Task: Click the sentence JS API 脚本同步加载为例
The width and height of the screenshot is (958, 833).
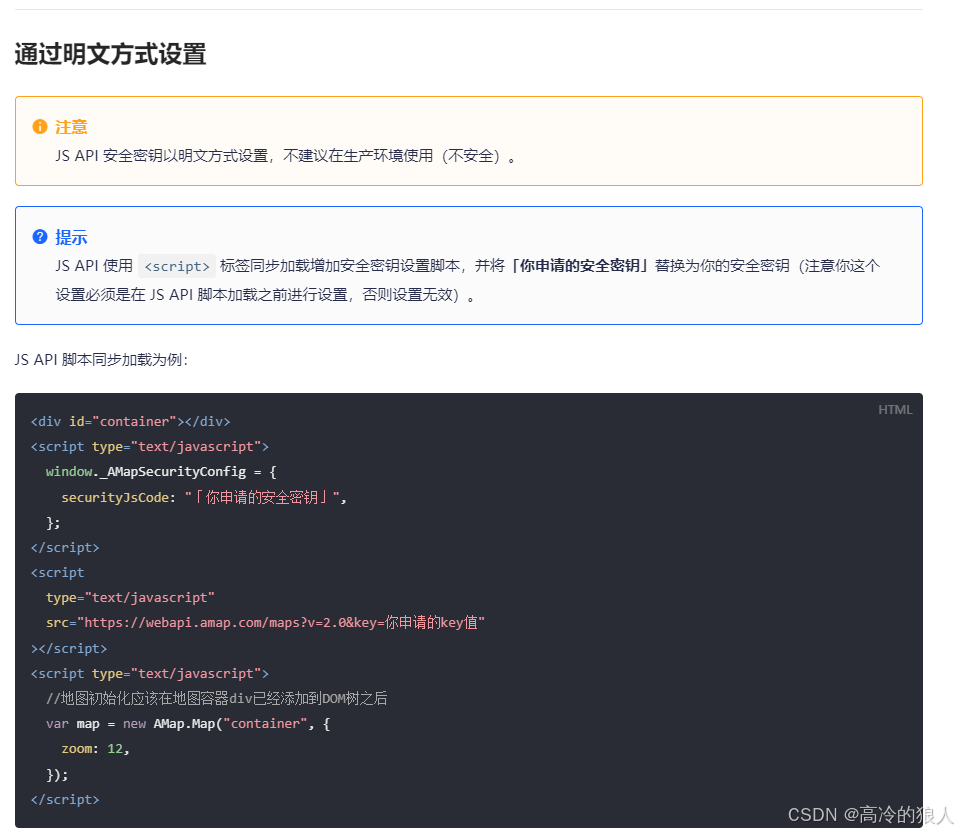Action: click(x=101, y=359)
